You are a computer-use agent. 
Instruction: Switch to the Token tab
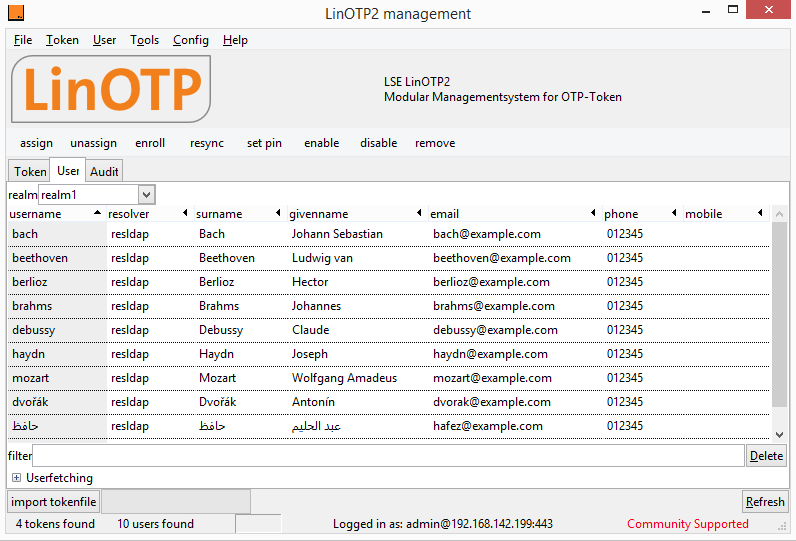click(x=30, y=172)
